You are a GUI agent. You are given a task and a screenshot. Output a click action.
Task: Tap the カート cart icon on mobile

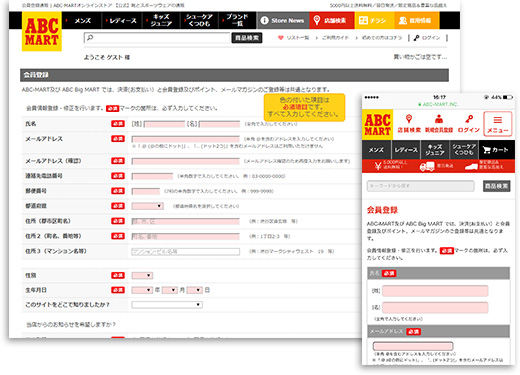point(496,150)
